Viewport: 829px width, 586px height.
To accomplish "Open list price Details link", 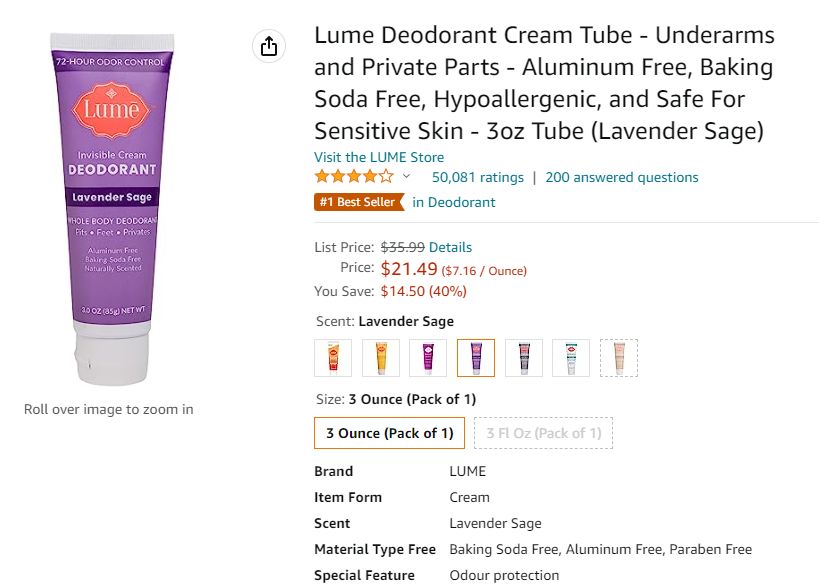I will [450, 247].
